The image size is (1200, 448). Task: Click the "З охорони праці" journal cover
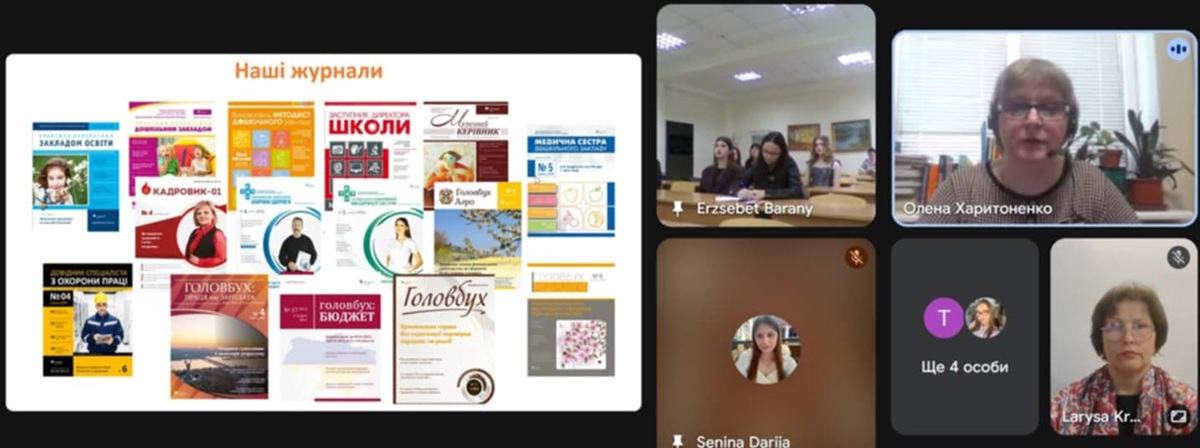click(x=87, y=320)
